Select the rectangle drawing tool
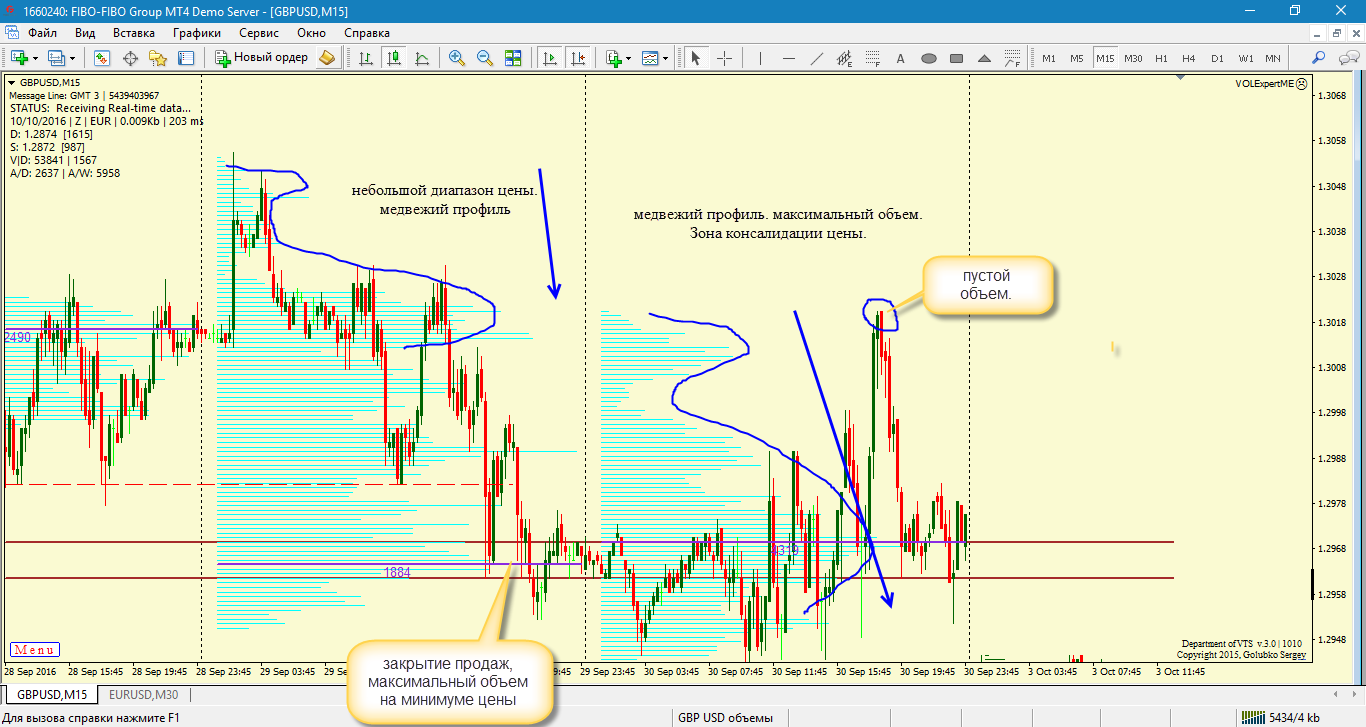1366x727 pixels. tap(956, 58)
